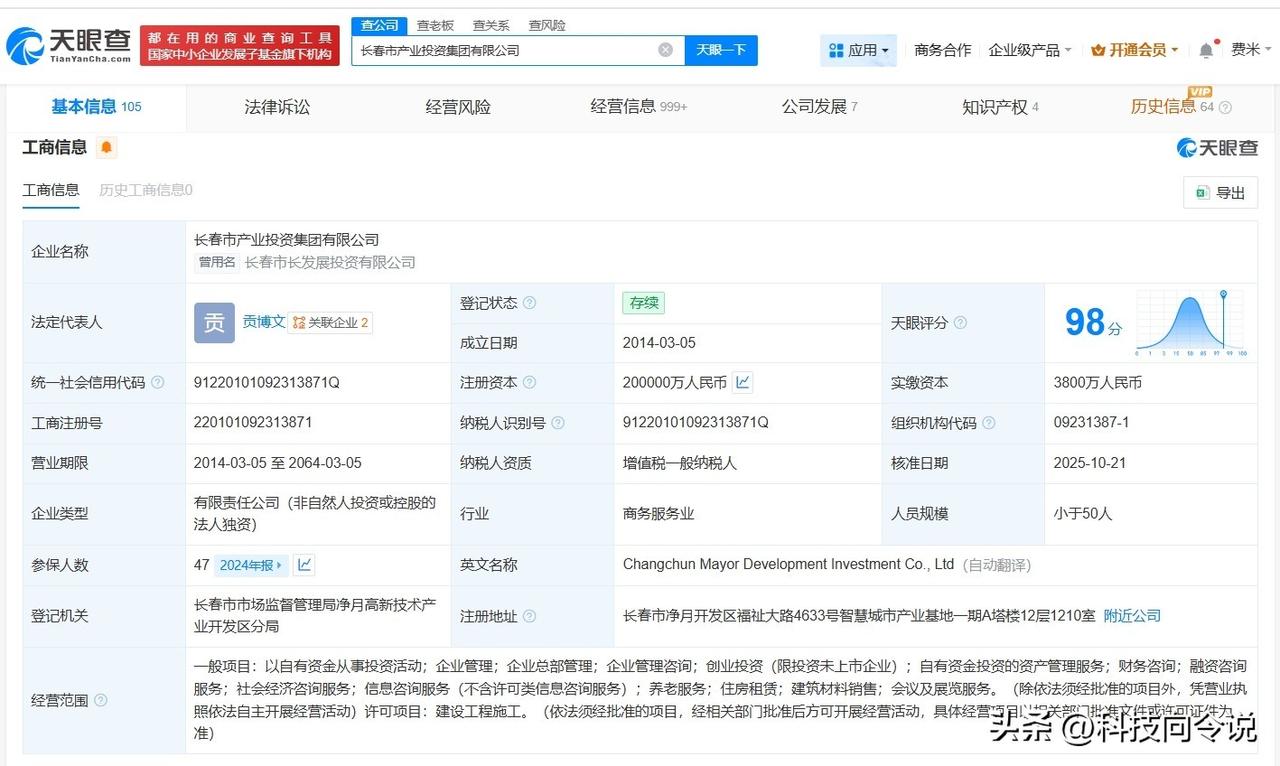Click the 关联企业 2 button
Image resolution: width=1280 pixels, height=766 pixels.
click(x=330, y=323)
